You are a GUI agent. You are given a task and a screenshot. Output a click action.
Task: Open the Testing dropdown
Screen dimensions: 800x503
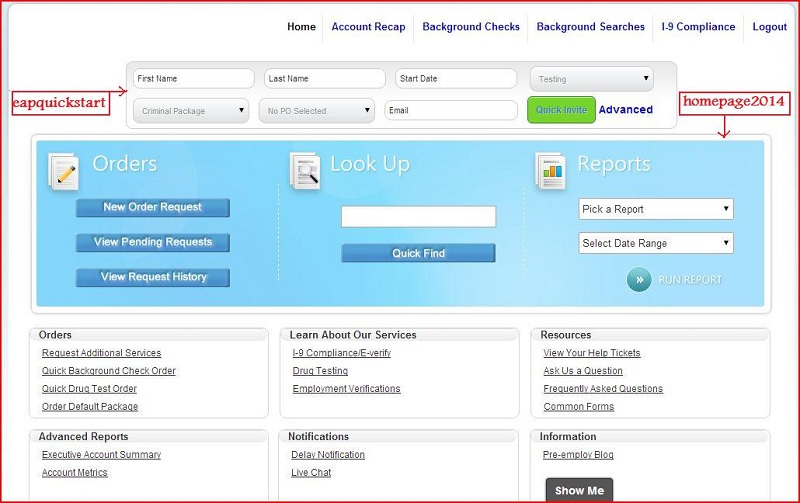592,79
